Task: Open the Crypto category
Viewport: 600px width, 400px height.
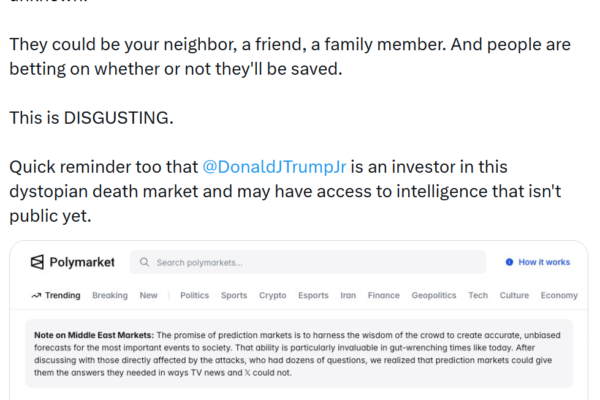Action: [273, 296]
